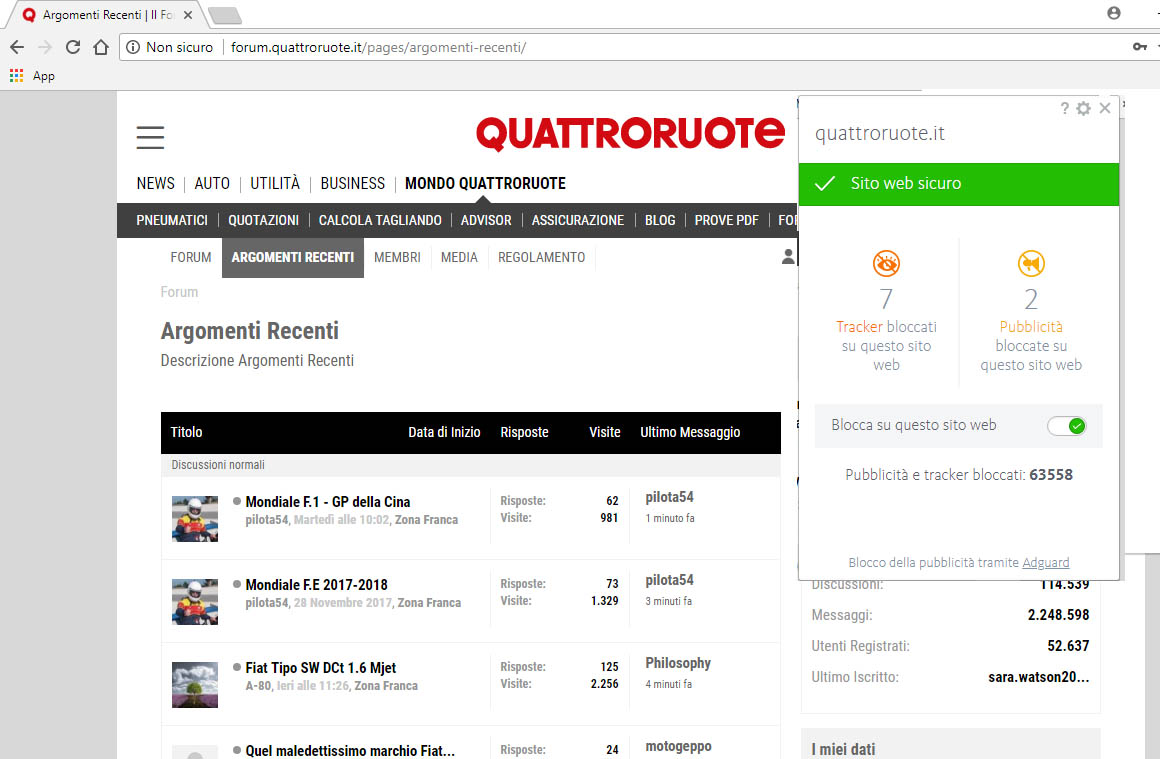Select the ARGOMENTI RECENTI tab
Image resolution: width=1160 pixels, height=759 pixels.
[293, 257]
